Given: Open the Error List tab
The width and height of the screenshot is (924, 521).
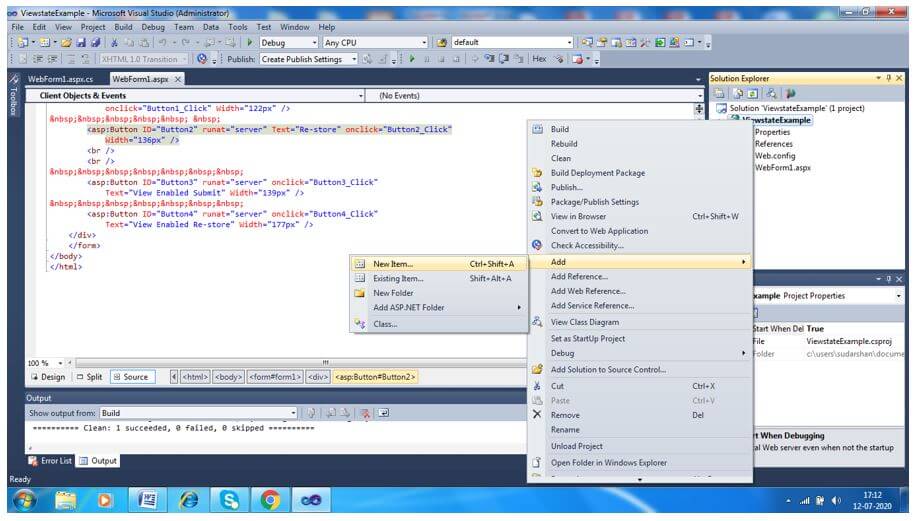Looking at the screenshot, I should (x=49, y=461).
